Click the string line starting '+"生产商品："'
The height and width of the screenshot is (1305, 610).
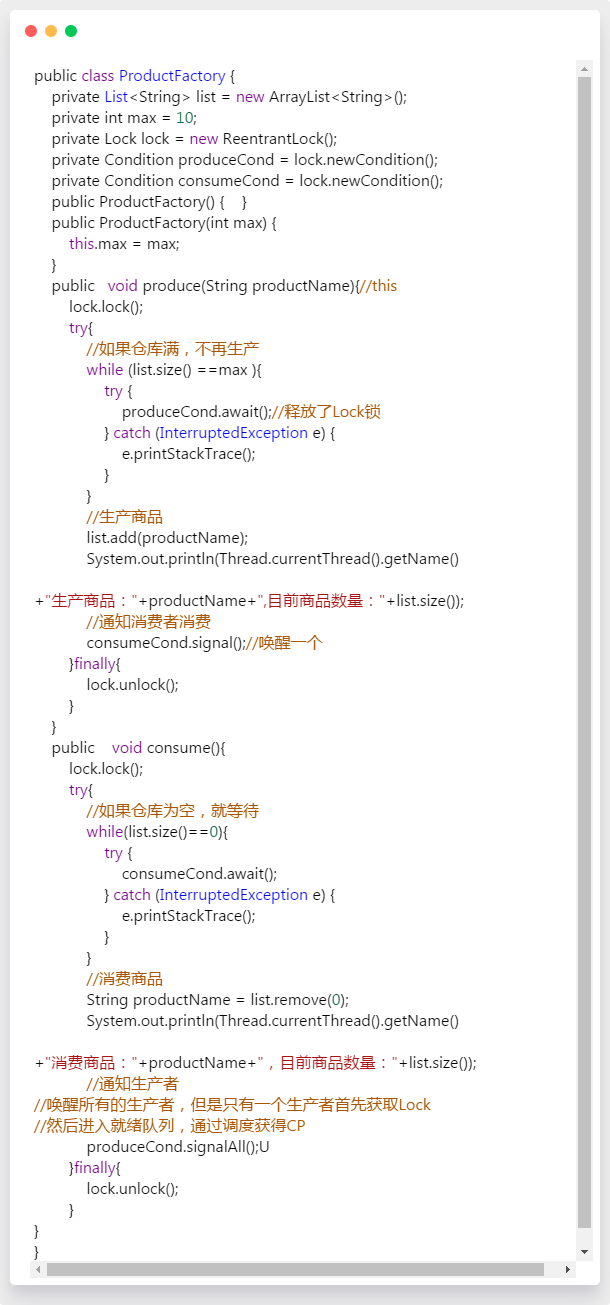pyautogui.click(x=249, y=601)
